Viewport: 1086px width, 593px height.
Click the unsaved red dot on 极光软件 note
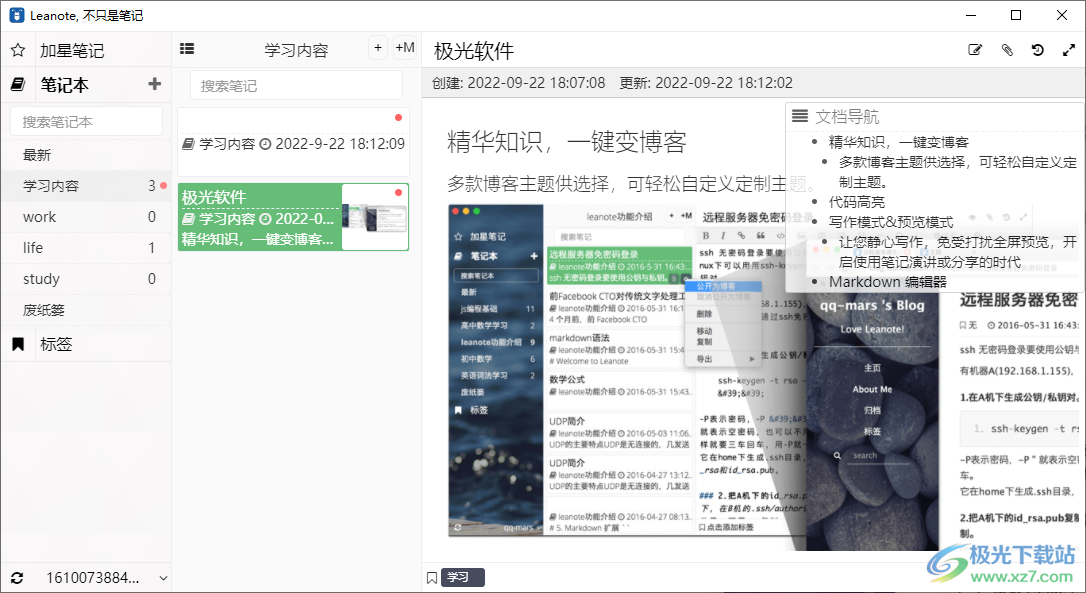pos(398,193)
